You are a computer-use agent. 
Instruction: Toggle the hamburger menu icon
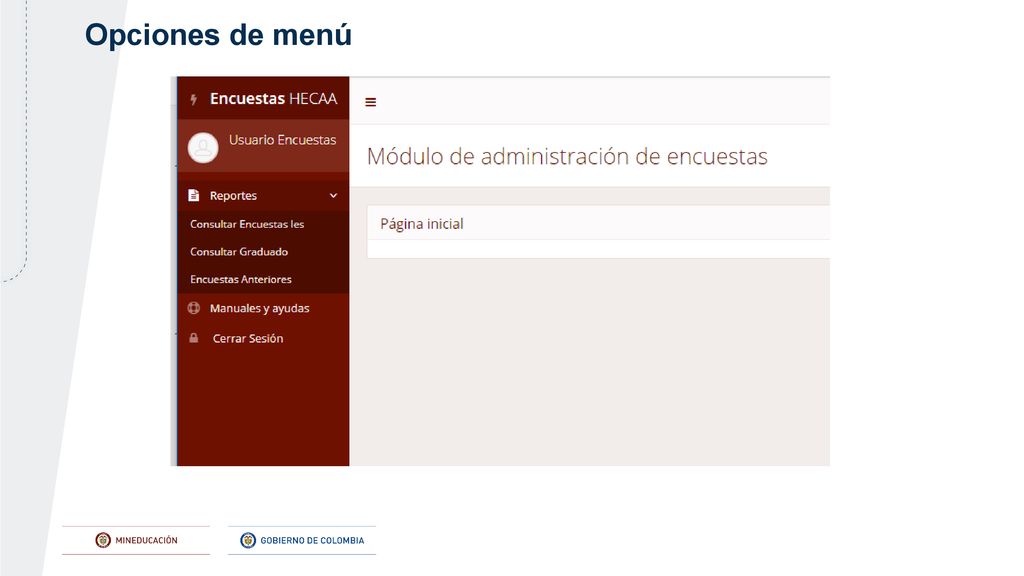click(x=370, y=102)
